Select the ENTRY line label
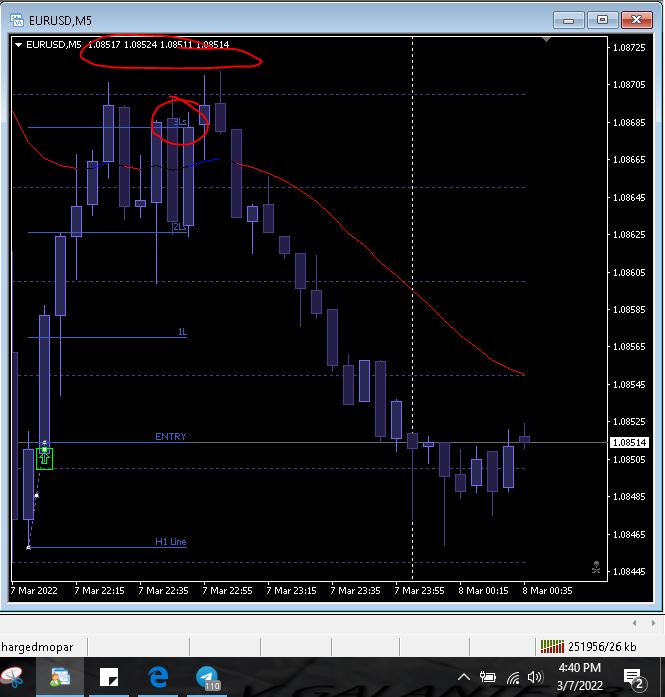The image size is (665, 697). point(171,437)
